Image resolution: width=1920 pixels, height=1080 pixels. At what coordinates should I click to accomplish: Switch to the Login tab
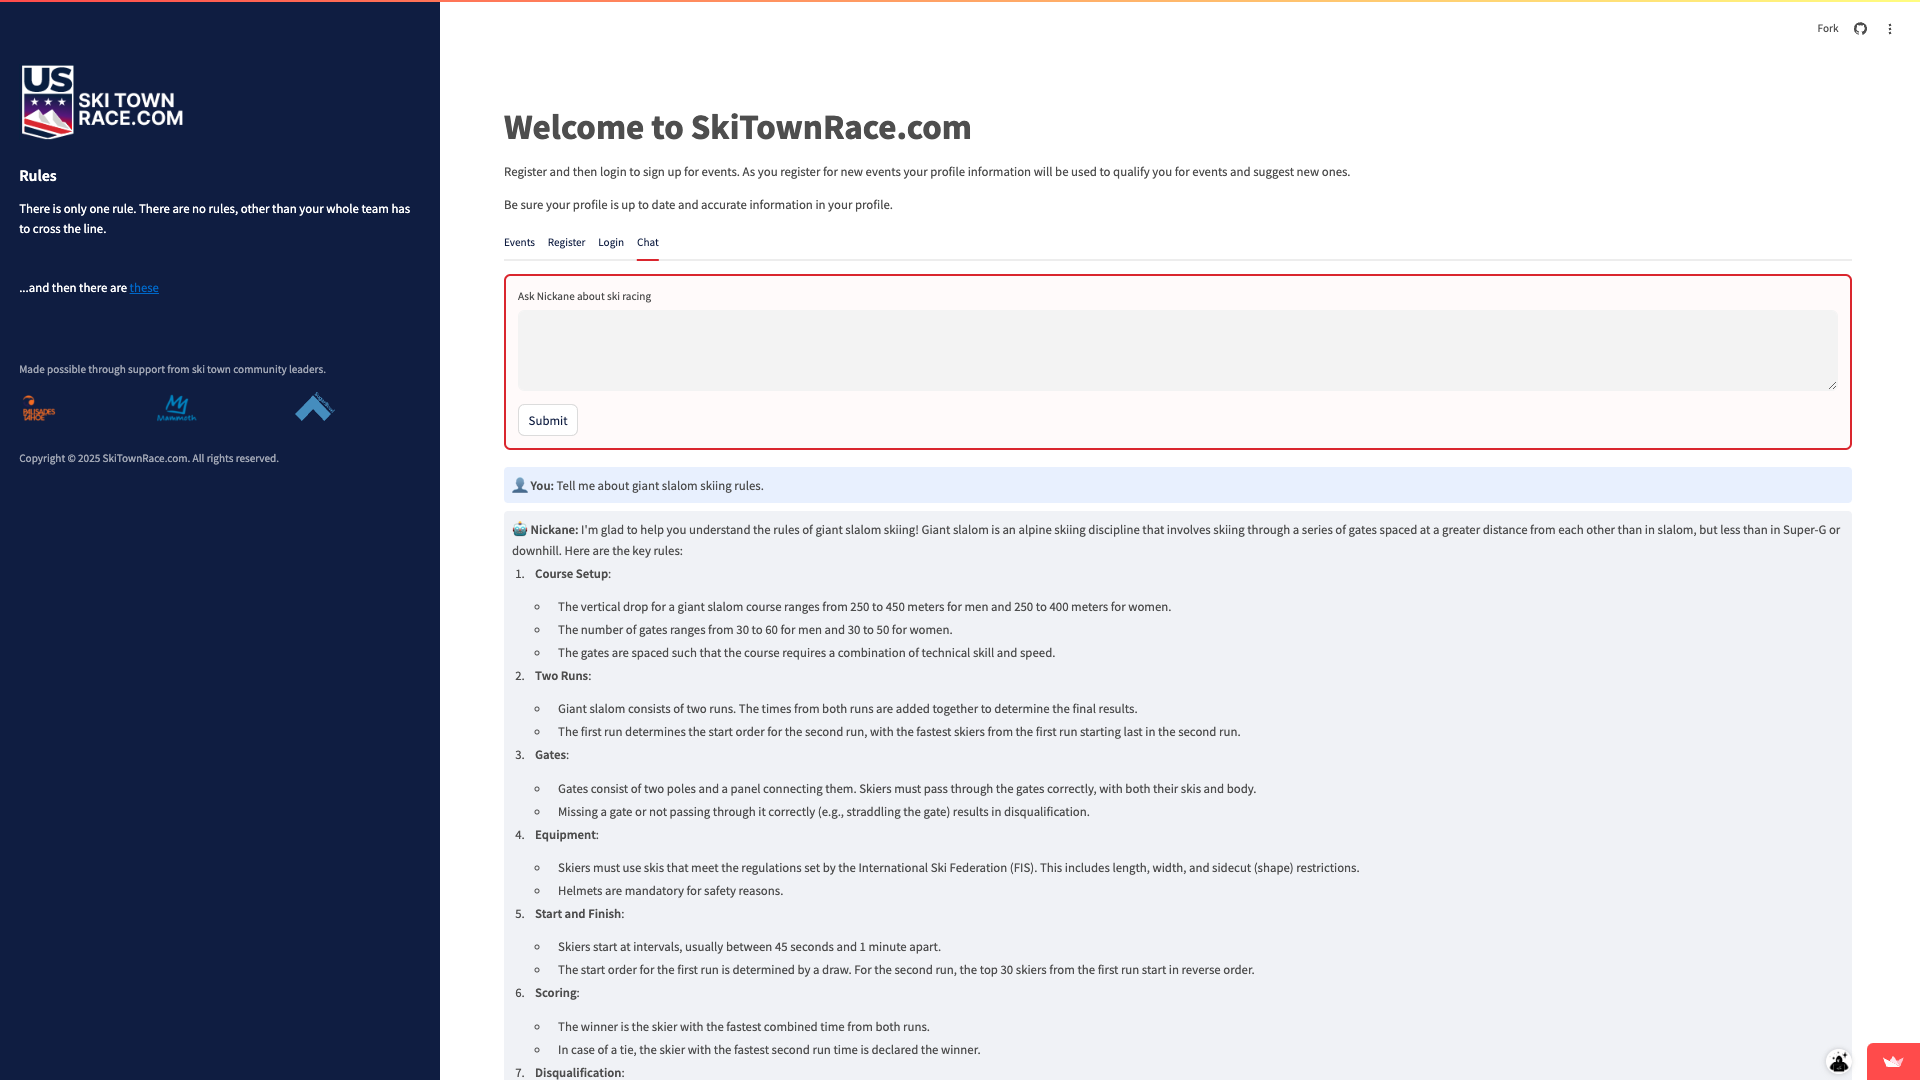(611, 242)
